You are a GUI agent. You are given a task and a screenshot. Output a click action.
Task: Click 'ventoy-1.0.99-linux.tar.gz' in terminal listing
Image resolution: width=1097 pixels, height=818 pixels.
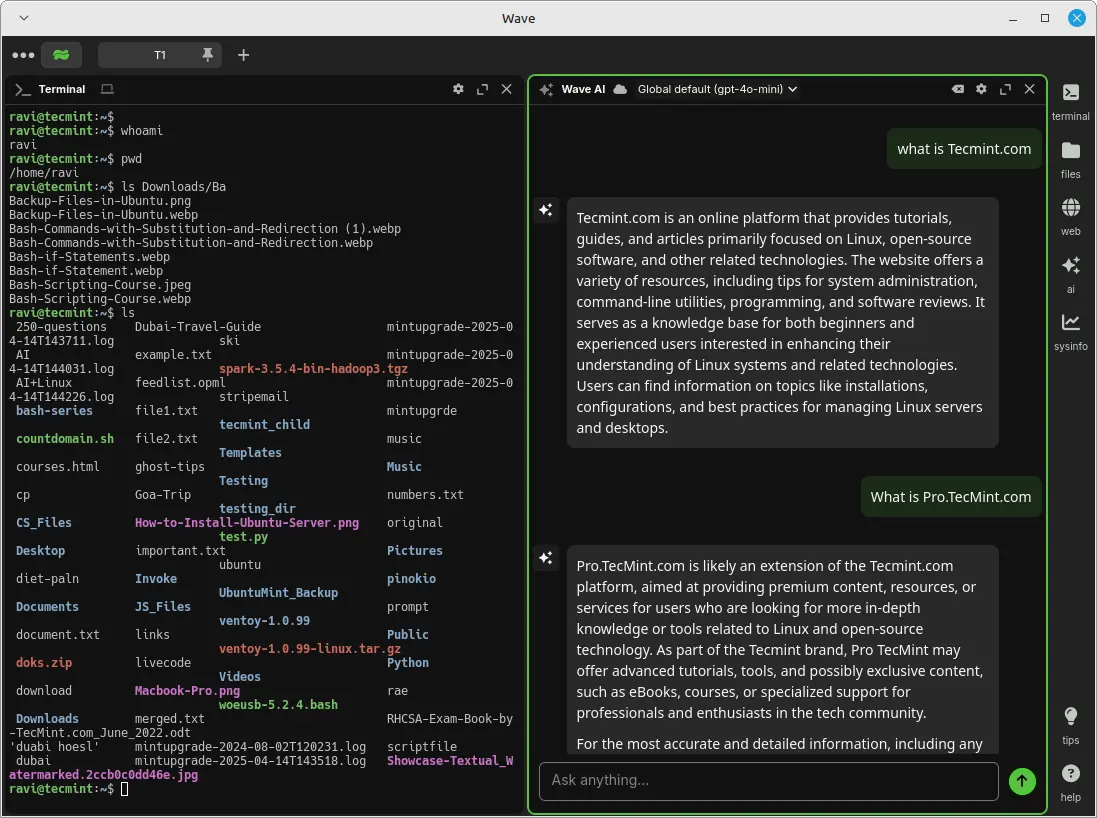tap(309, 649)
